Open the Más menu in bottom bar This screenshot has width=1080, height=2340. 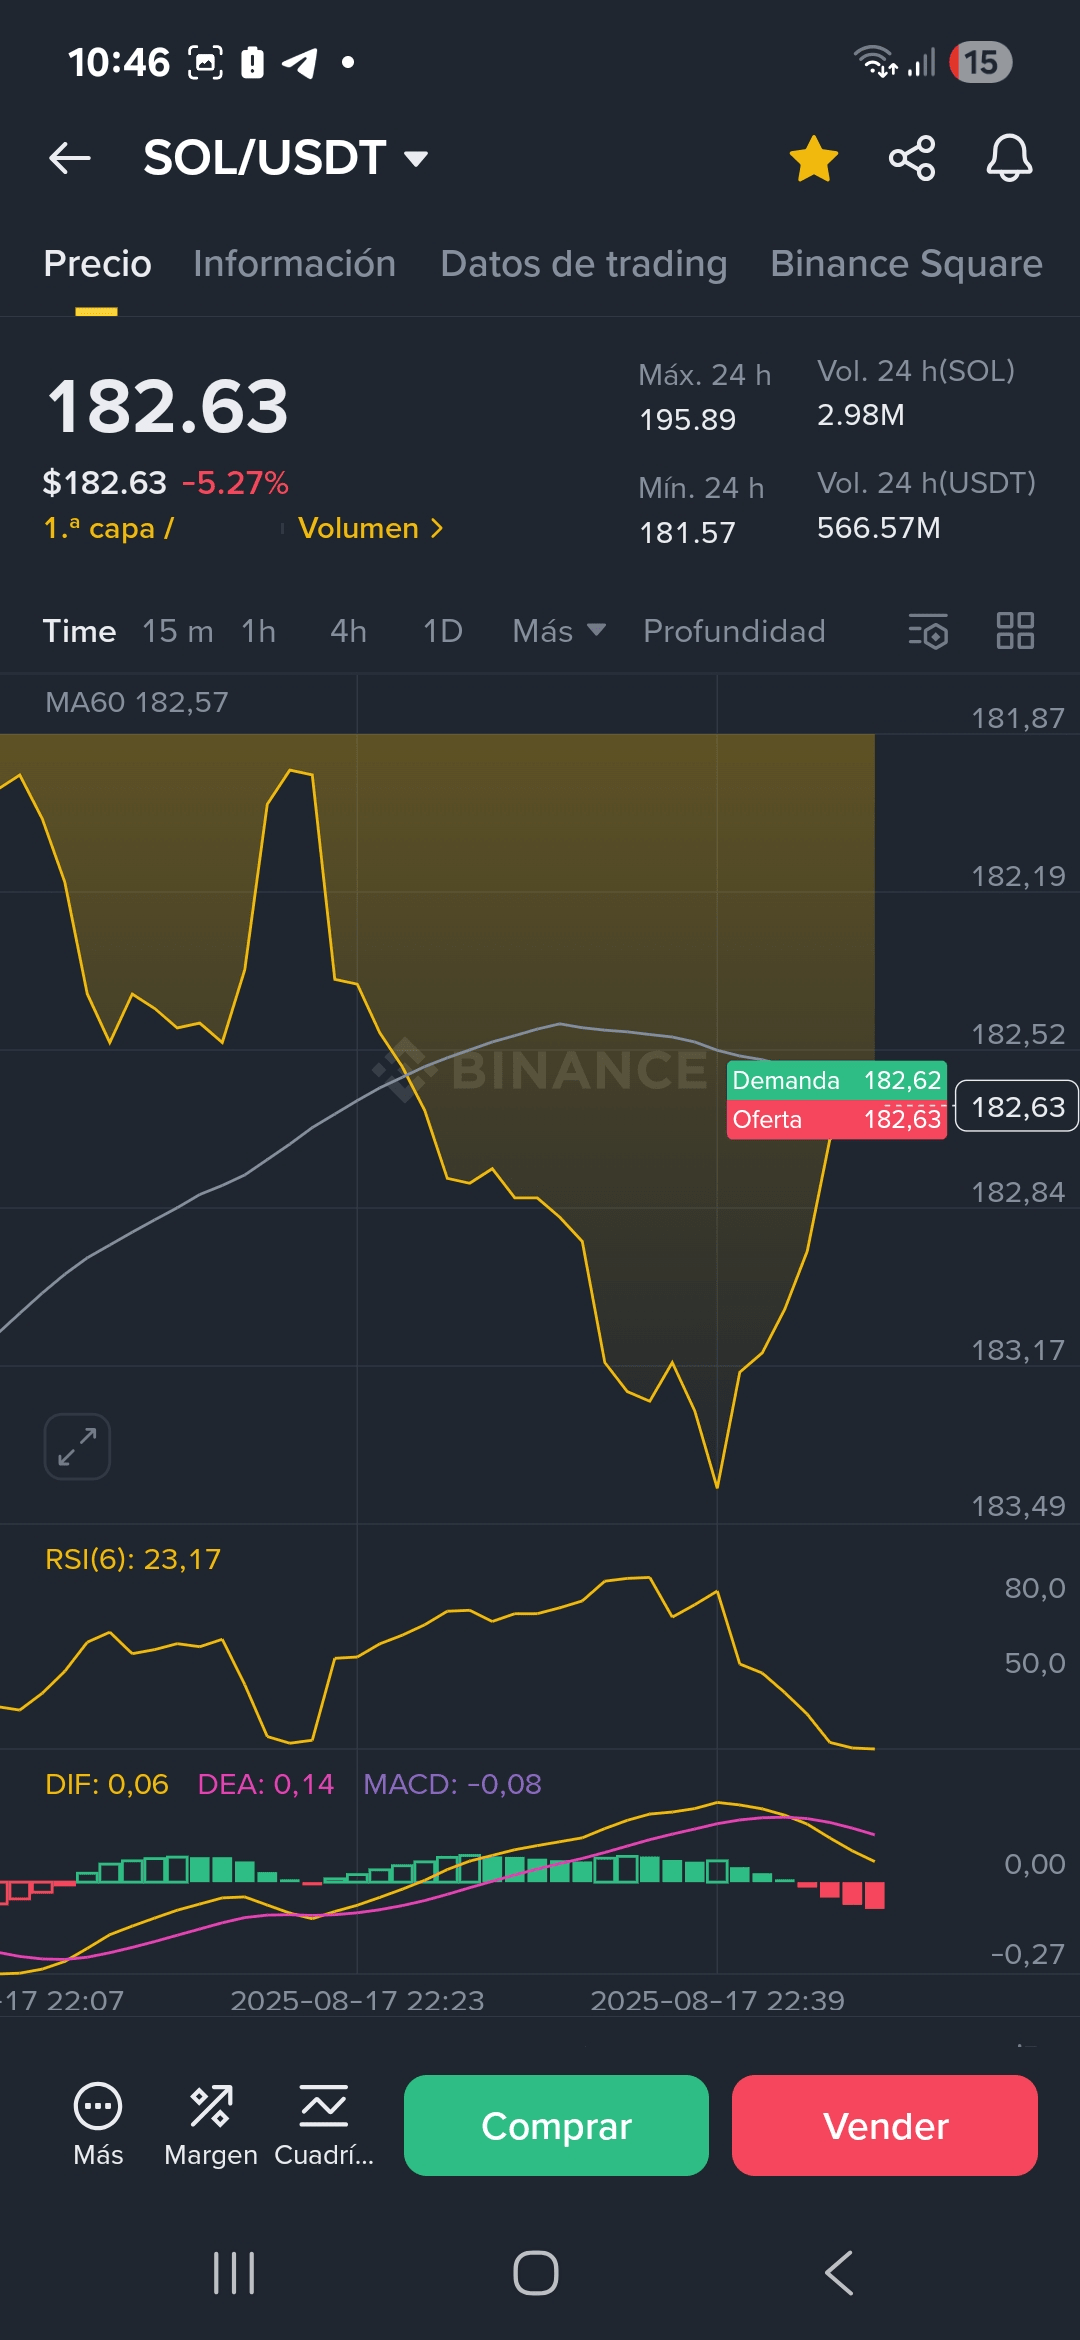coord(98,2125)
